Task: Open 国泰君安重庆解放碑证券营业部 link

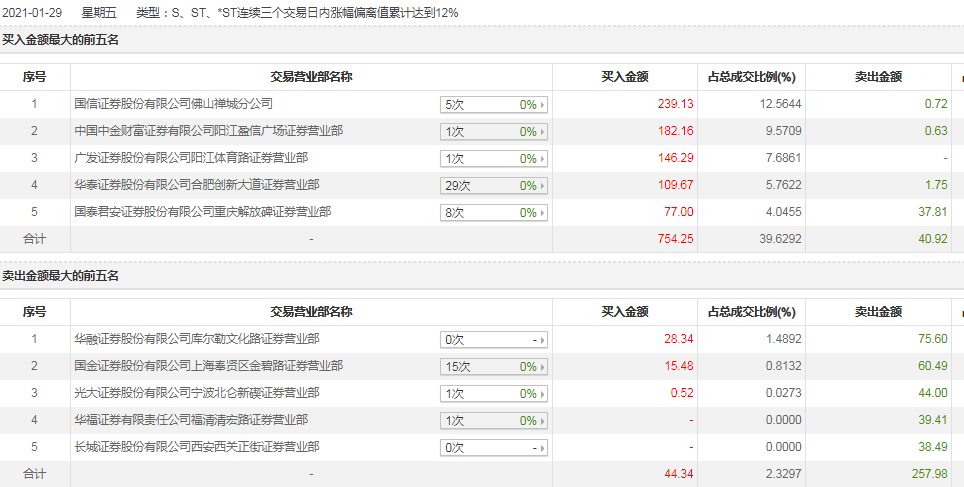Action: click(x=203, y=212)
